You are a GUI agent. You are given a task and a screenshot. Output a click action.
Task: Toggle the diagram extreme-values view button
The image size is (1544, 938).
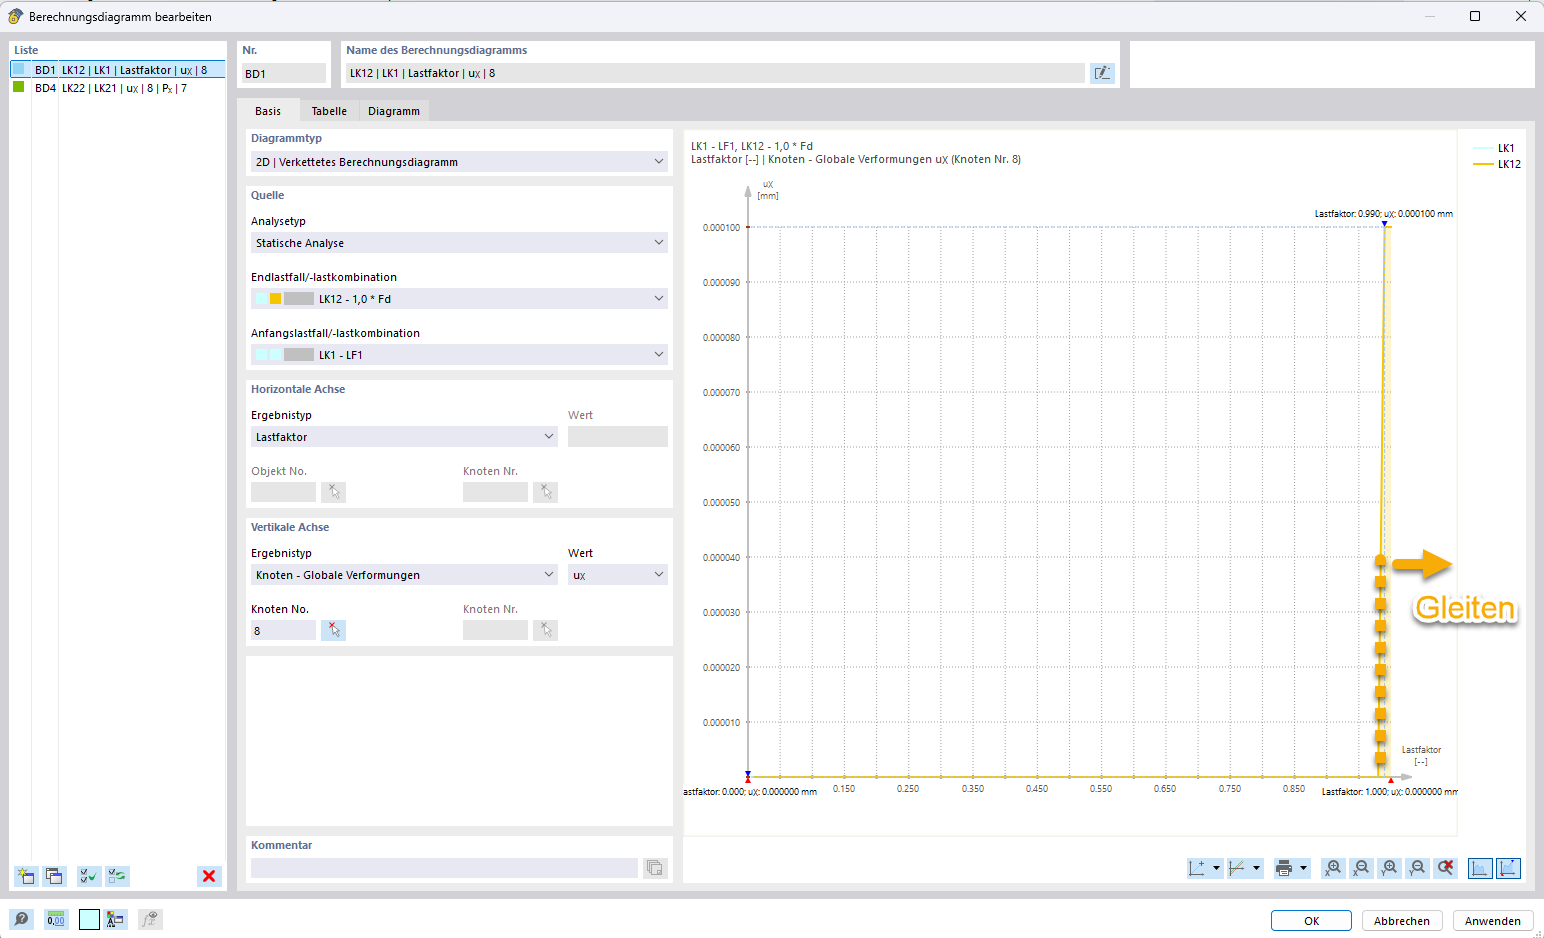pyautogui.click(x=1508, y=868)
